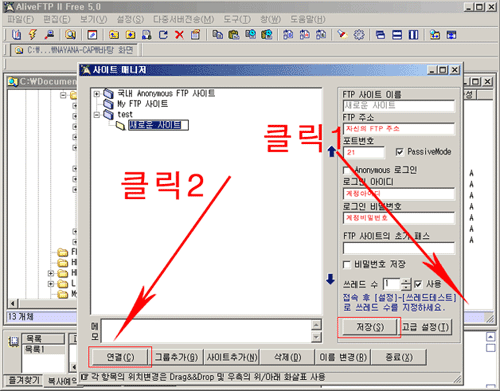
Task: Open the 파일(F) menu
Action: pyautogui.click(x=21, y=19)
